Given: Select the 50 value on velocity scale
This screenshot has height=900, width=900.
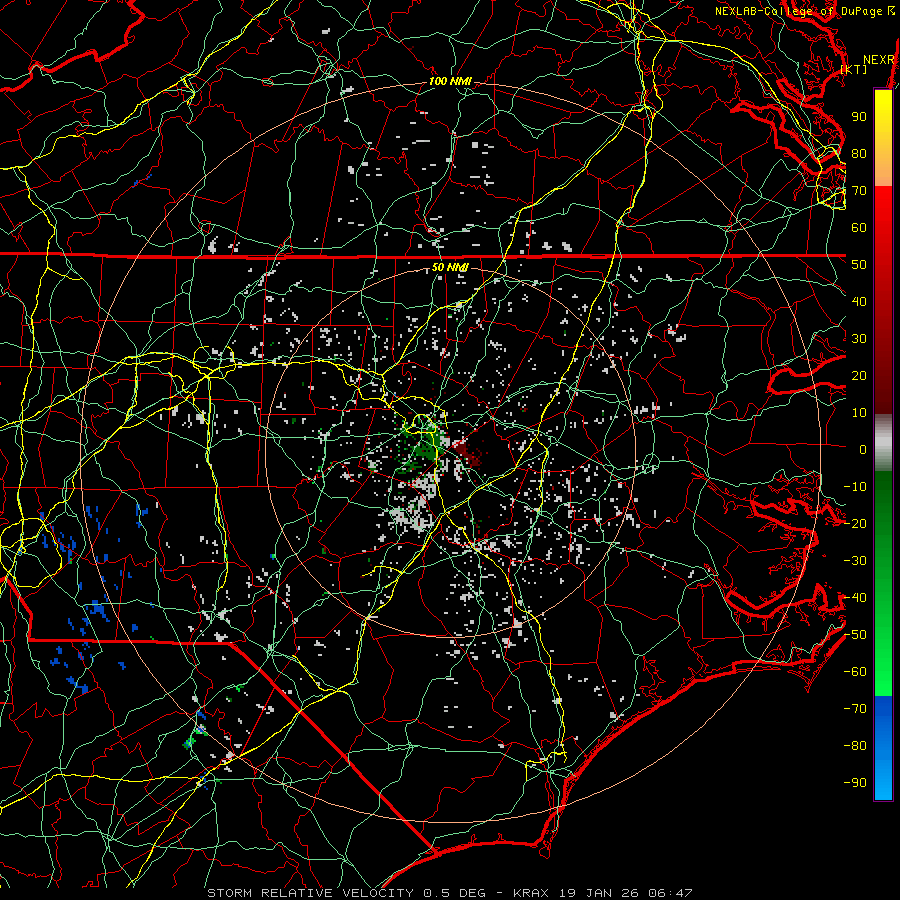Looking at the screenshot, I should tap(859, 265).
